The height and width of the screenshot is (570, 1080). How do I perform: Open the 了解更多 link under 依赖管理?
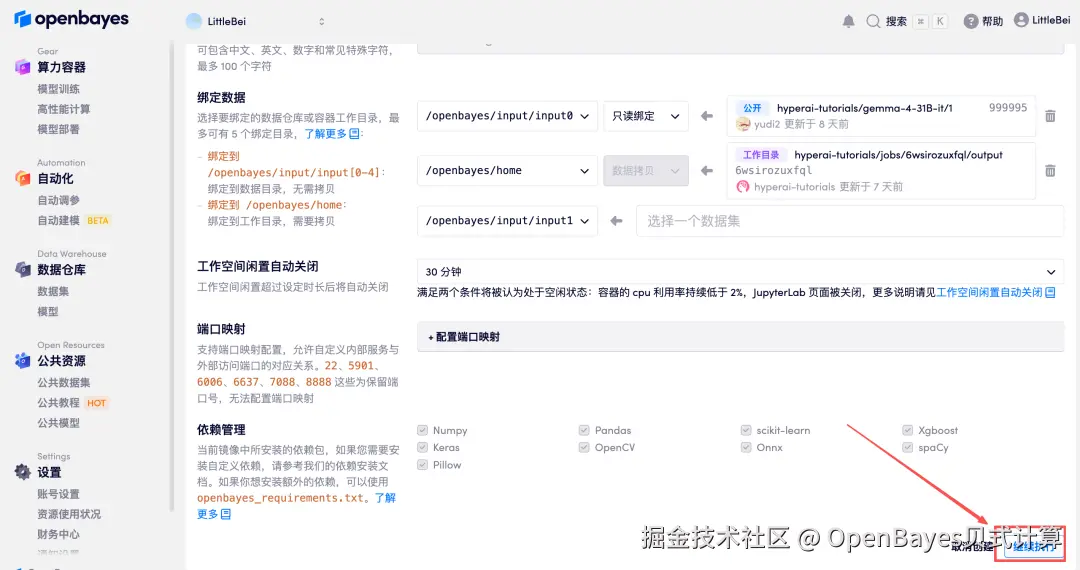point(296,505)
